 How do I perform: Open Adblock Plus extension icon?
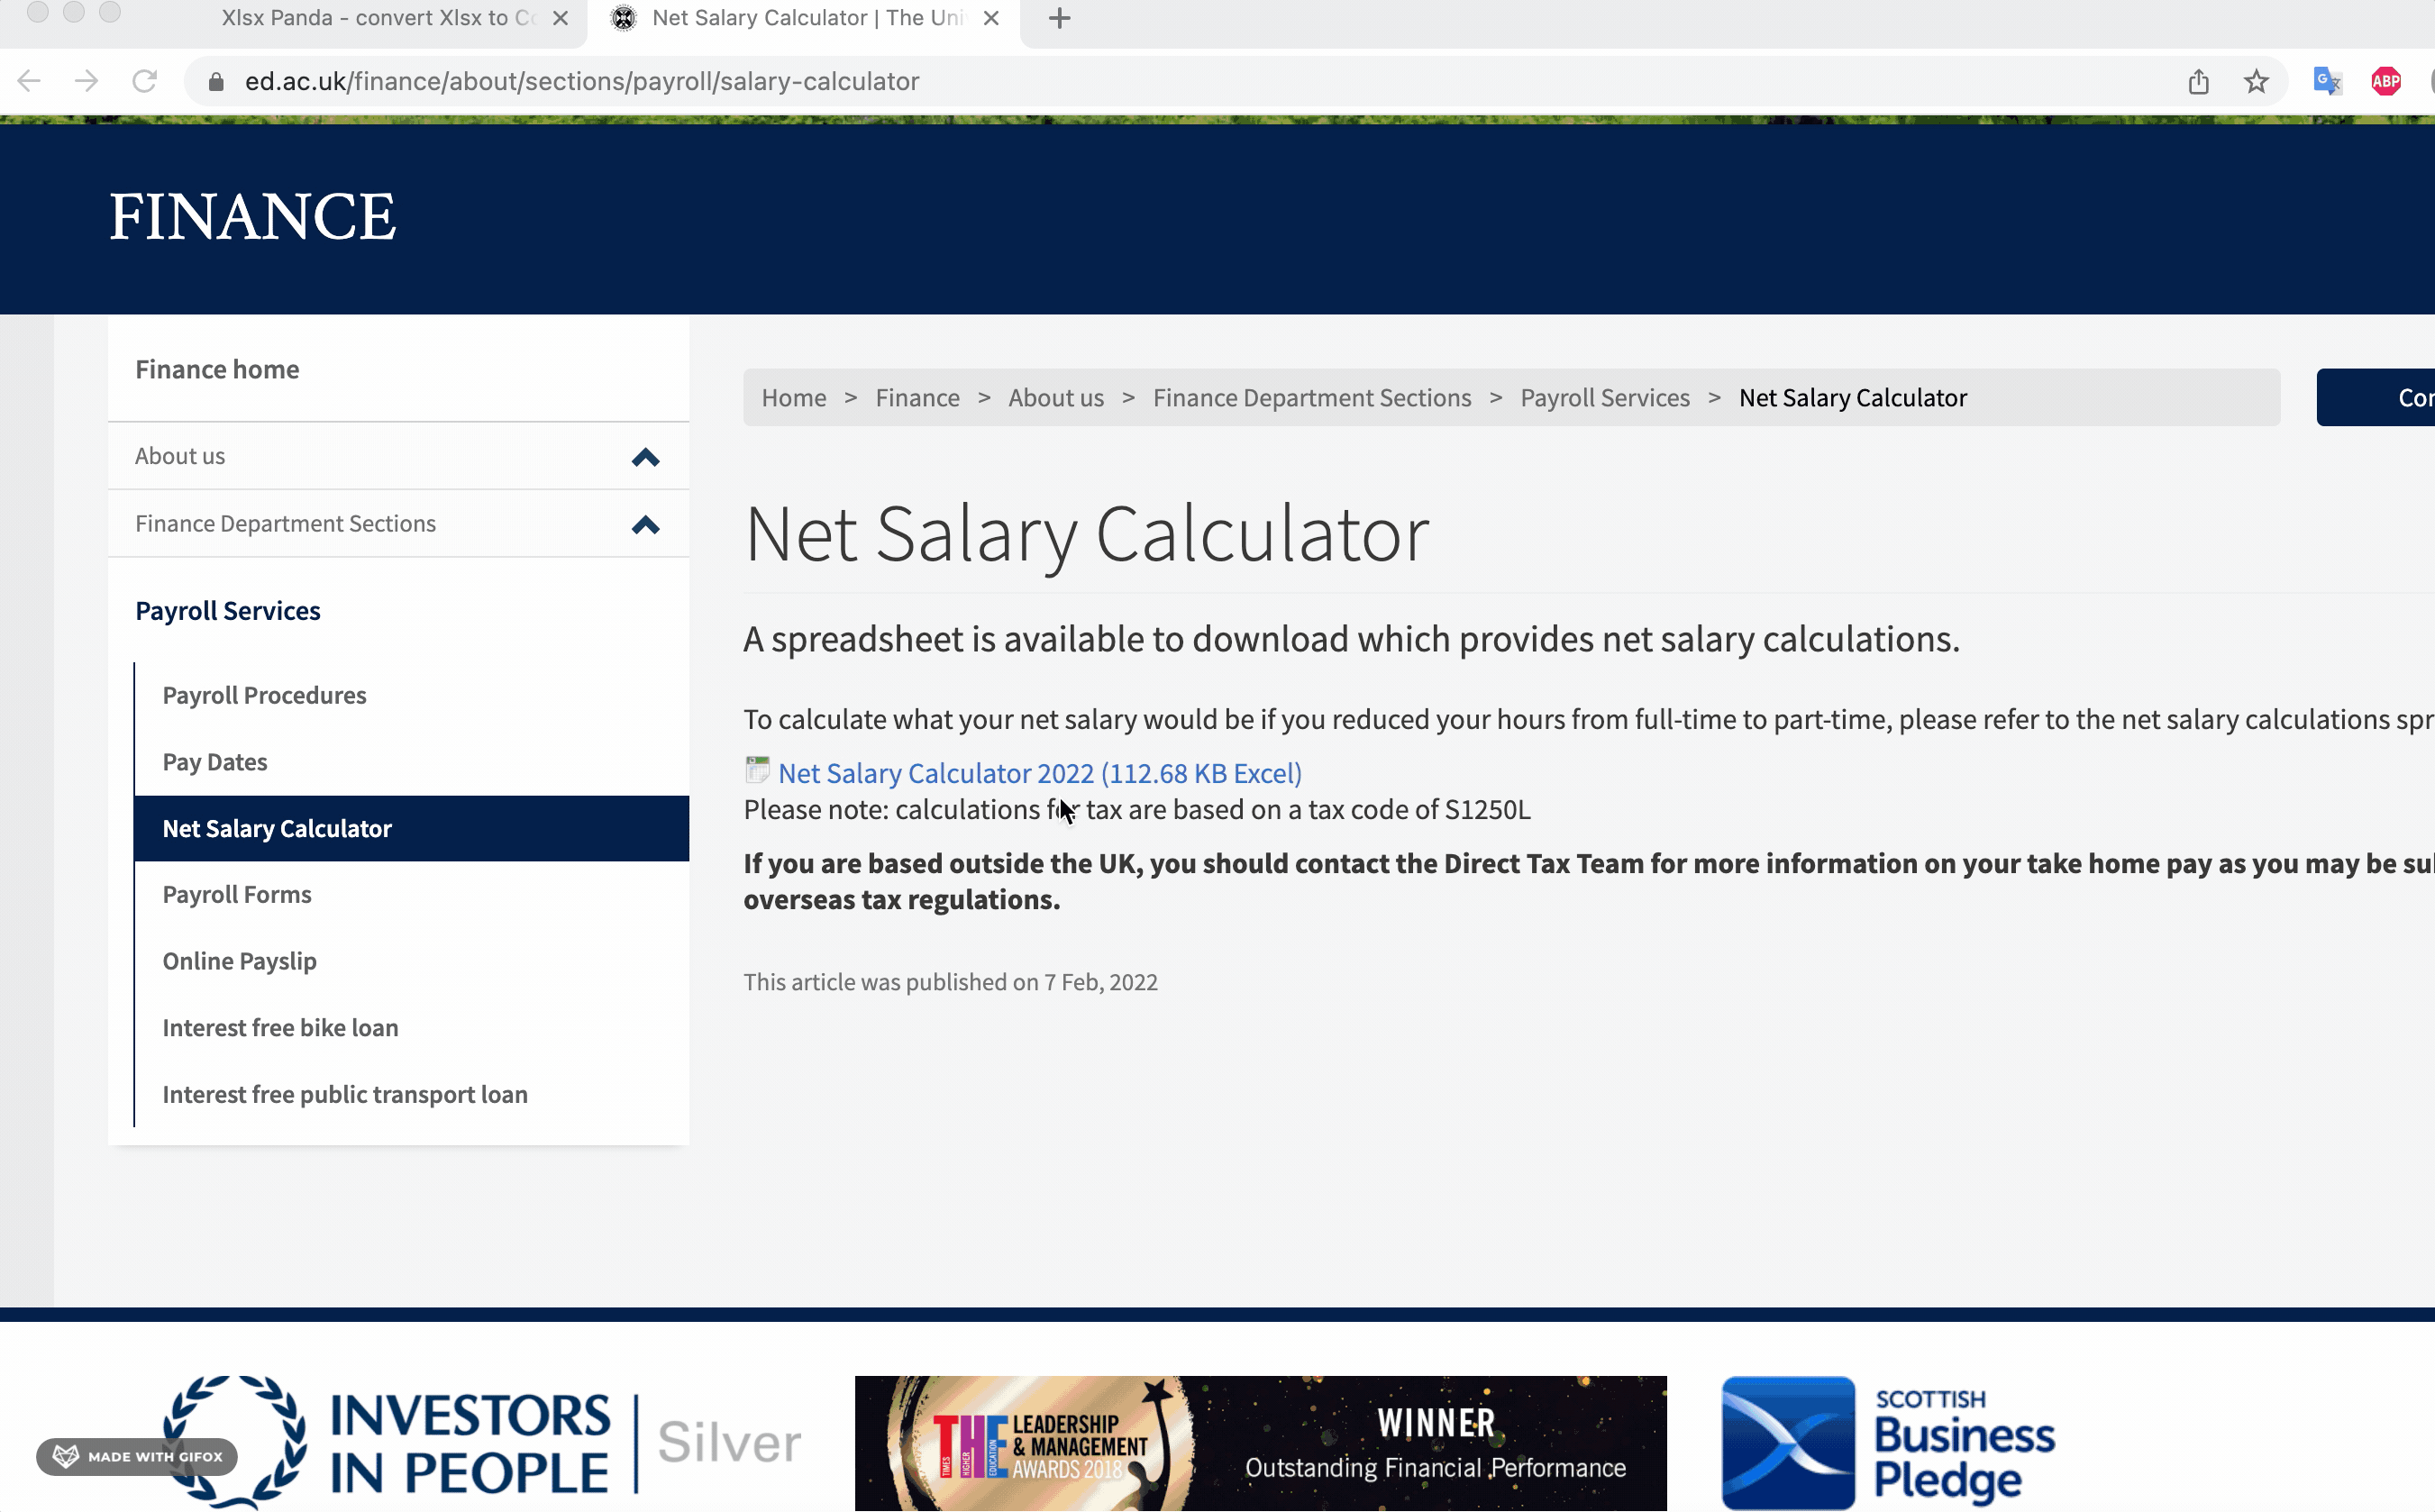2385,81
